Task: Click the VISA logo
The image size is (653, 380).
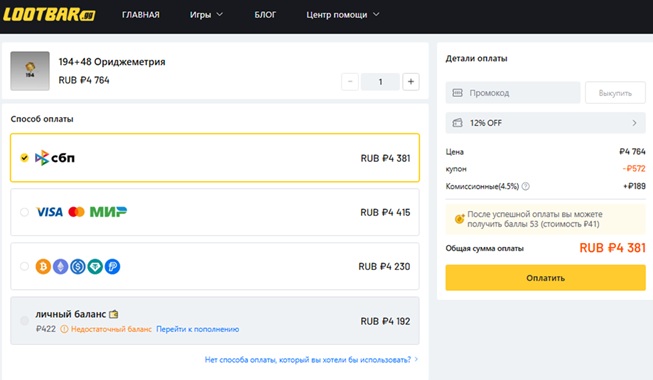Action: (x=49, y=212)
